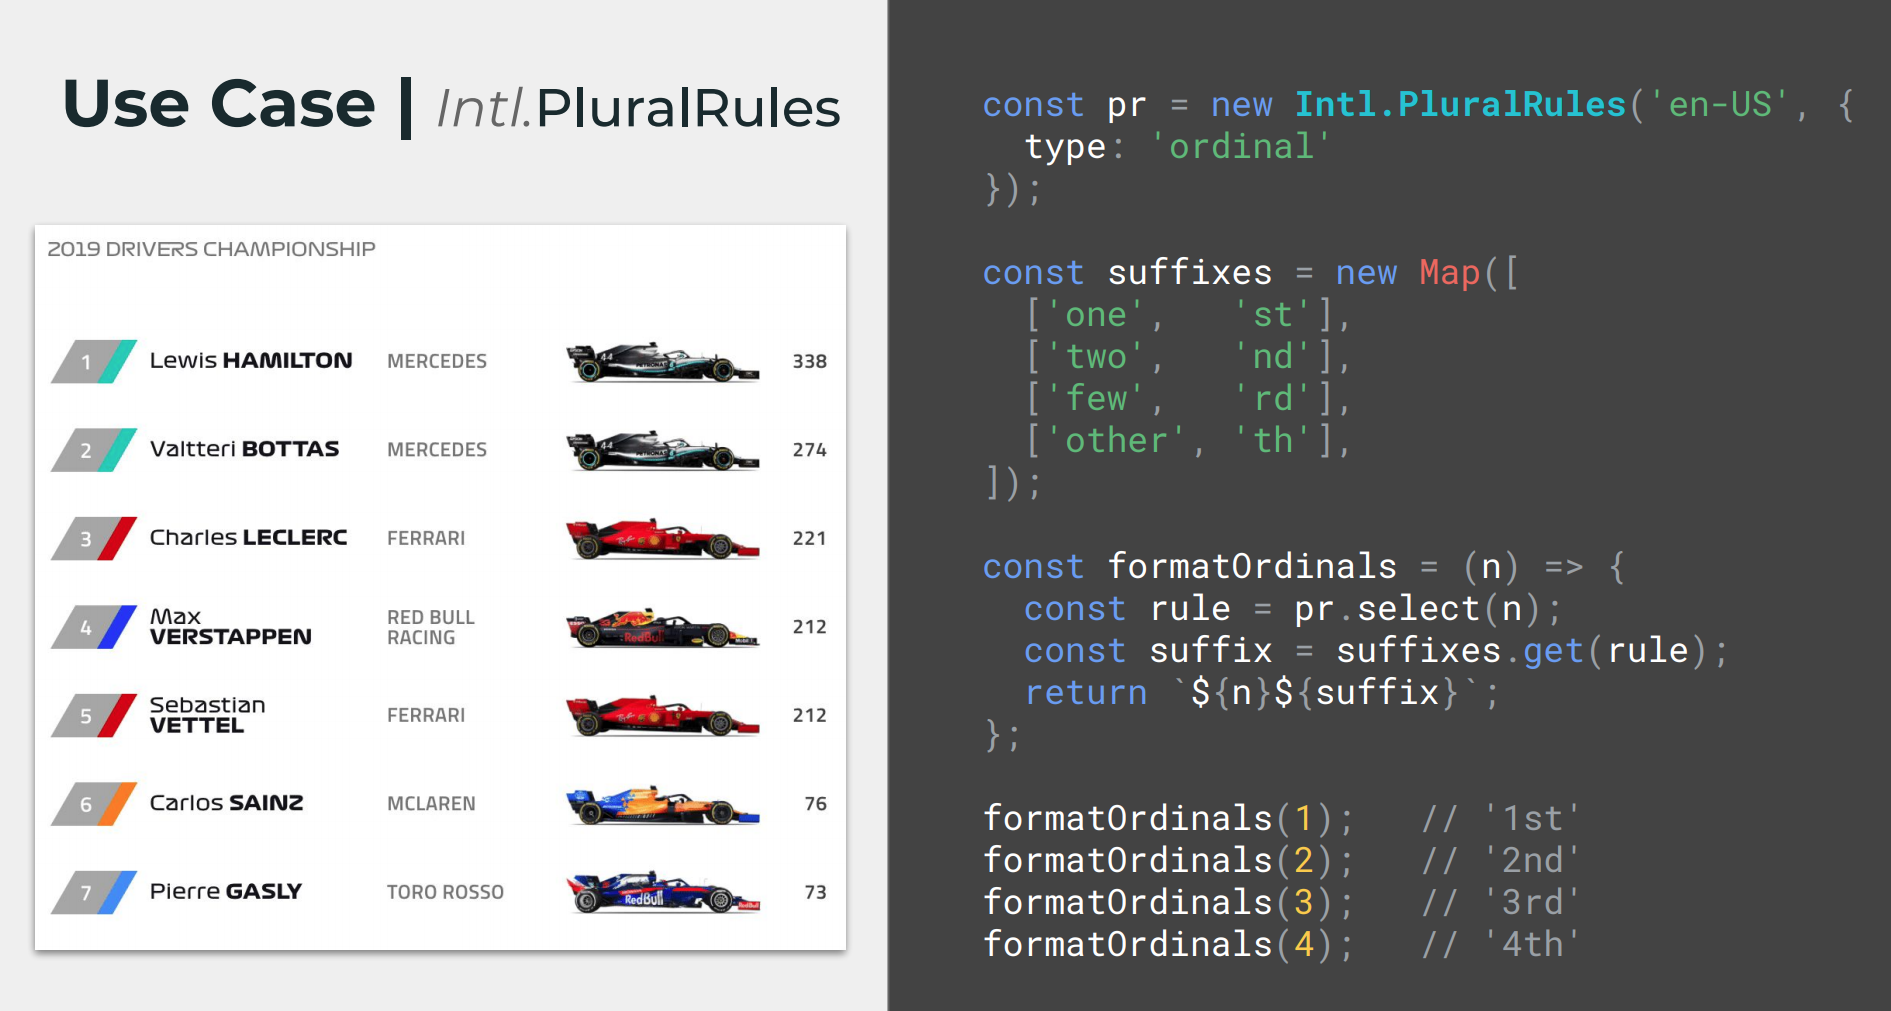1891x1011 pixels.
Task: Click Intl.PluralRules in the code
Action: [x=1461, y=105]
